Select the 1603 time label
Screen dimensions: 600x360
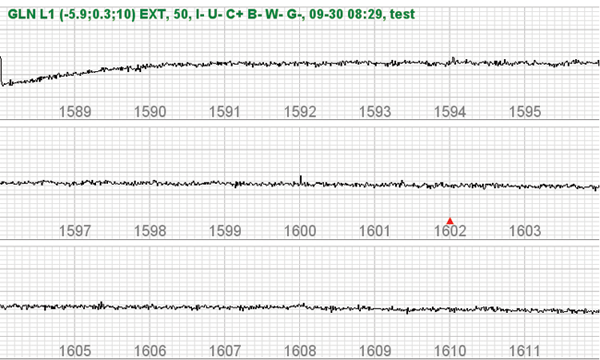pos(525,231)
